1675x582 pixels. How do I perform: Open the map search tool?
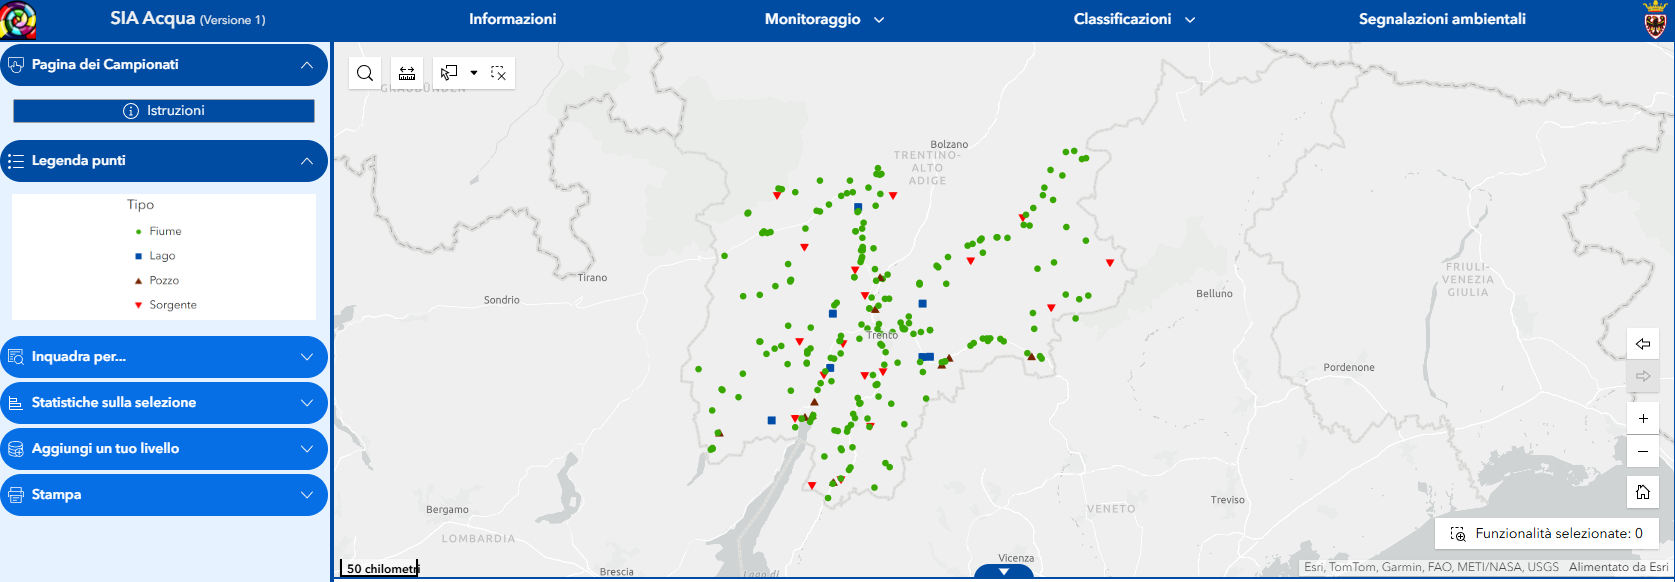(x=365, y=73)
